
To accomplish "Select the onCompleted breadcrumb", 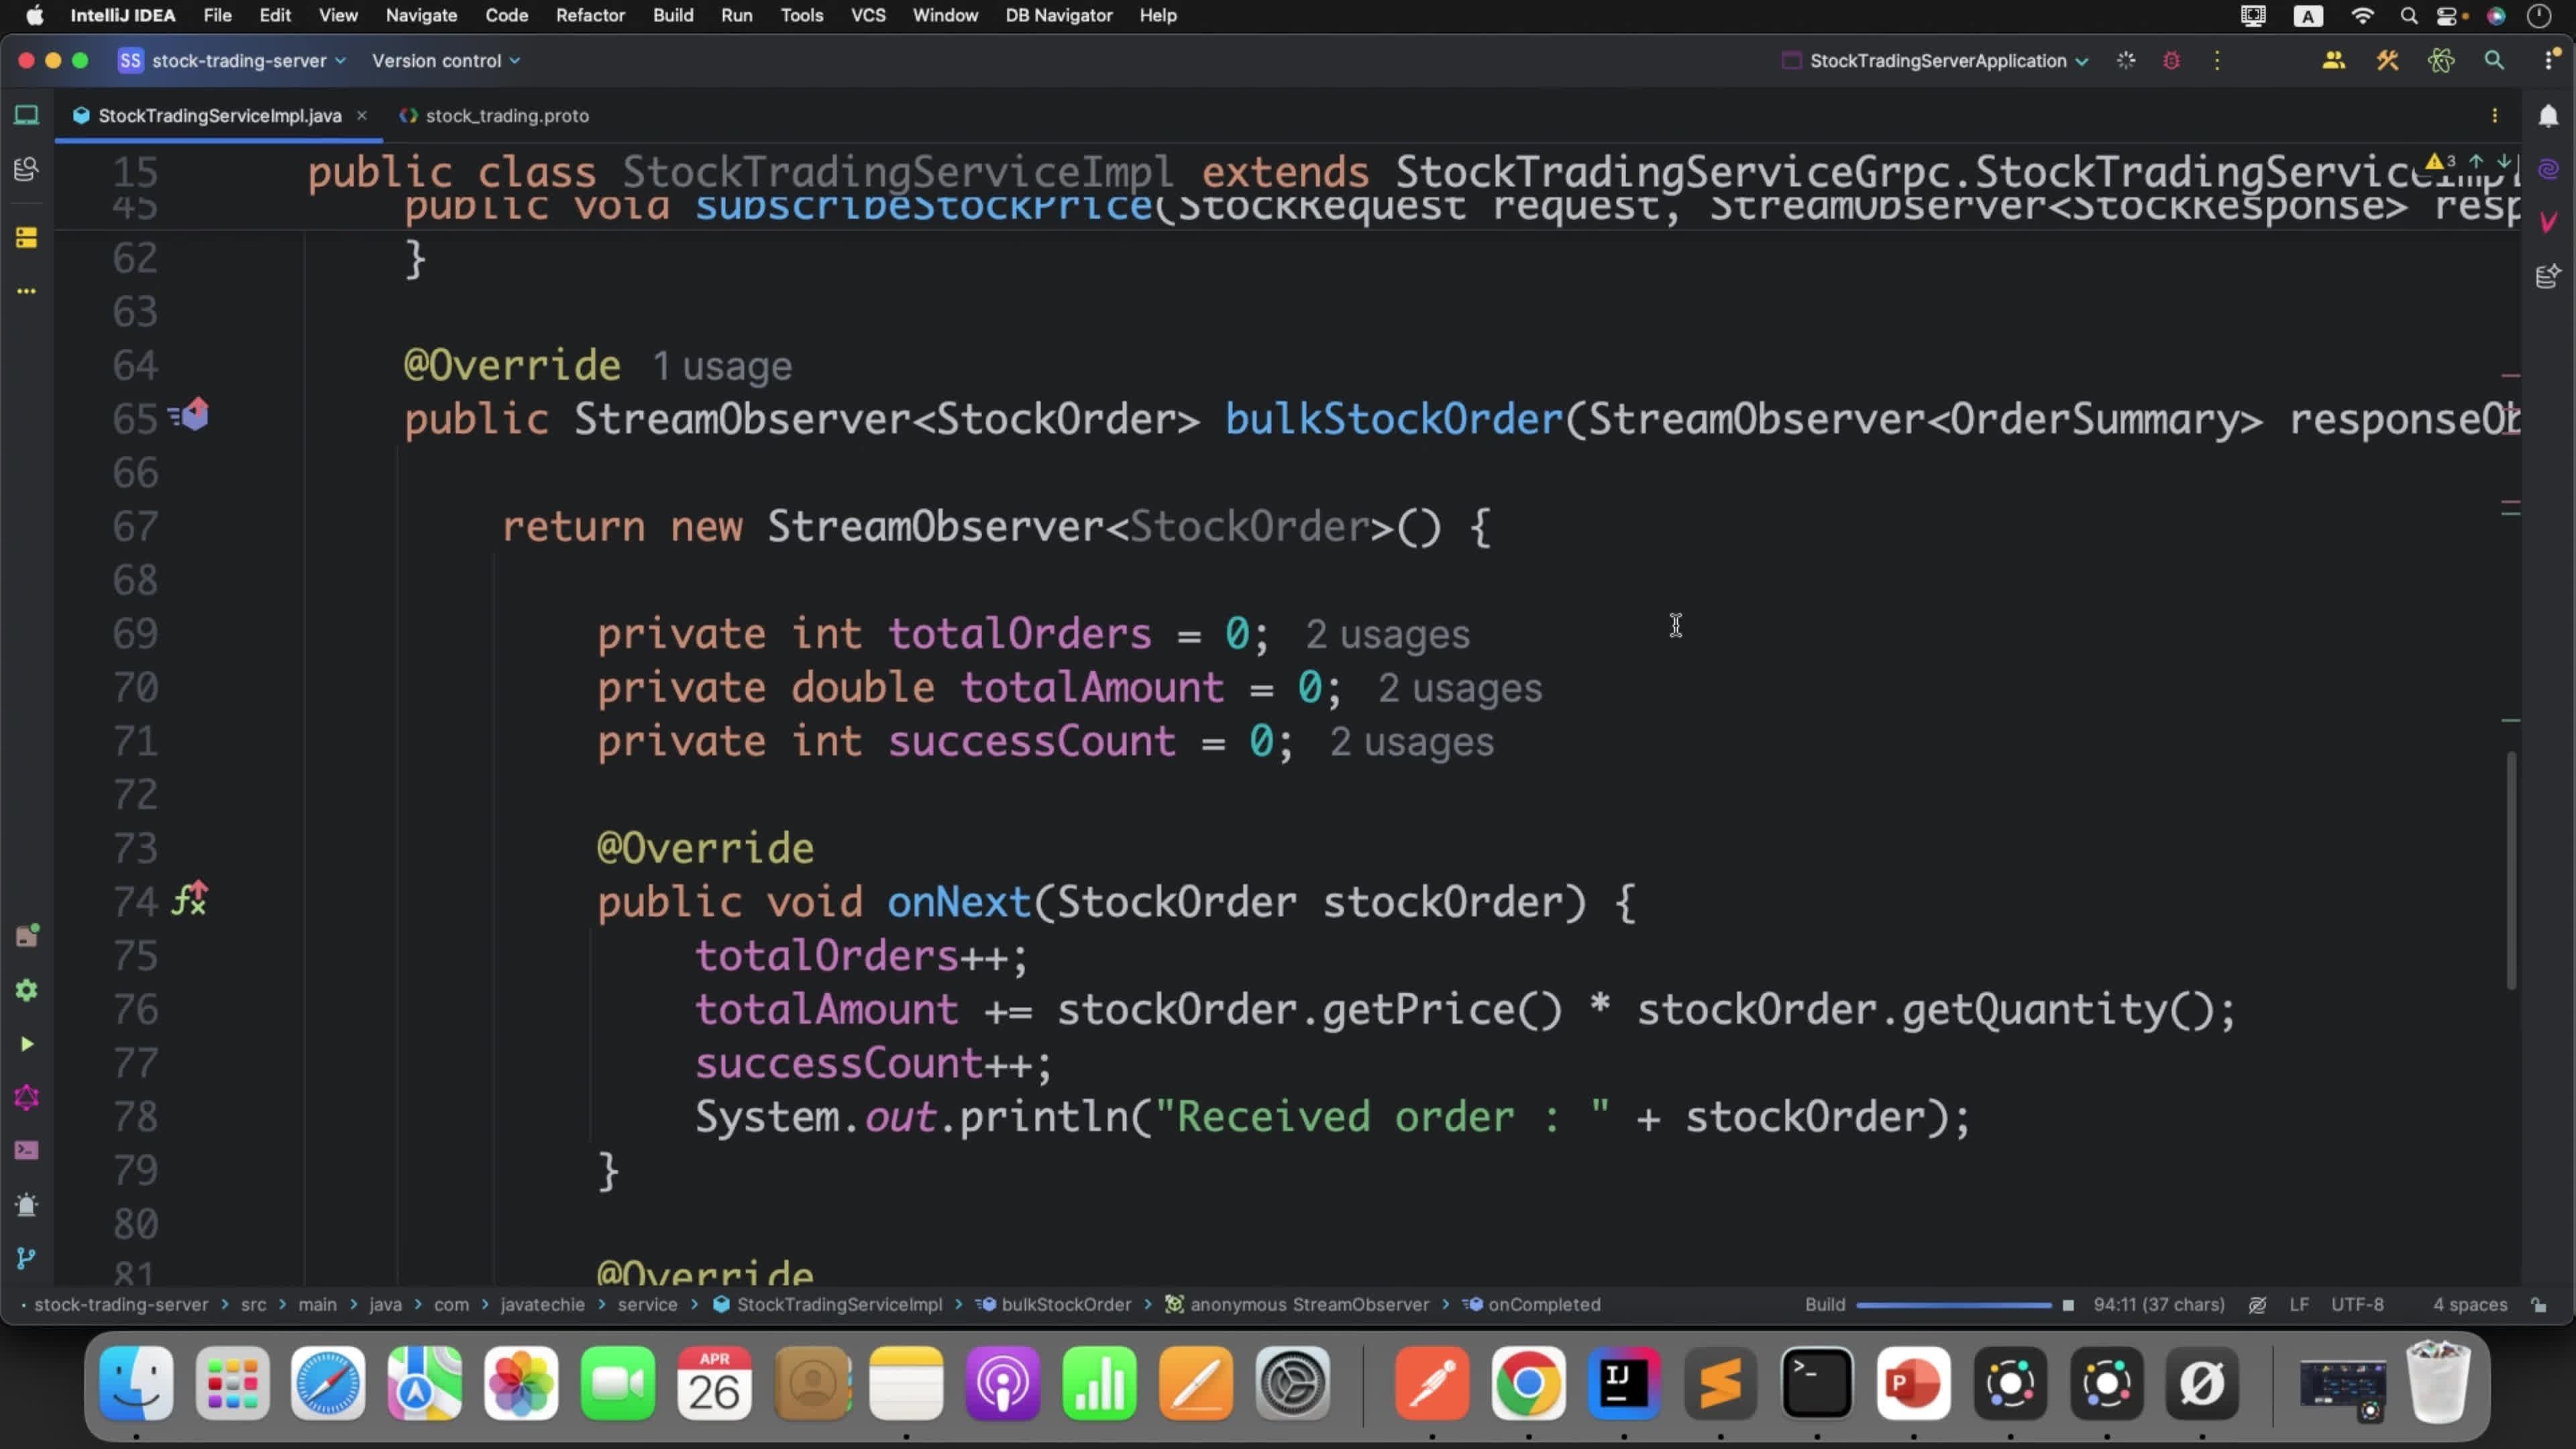I will click(x=1532, y=1305).
